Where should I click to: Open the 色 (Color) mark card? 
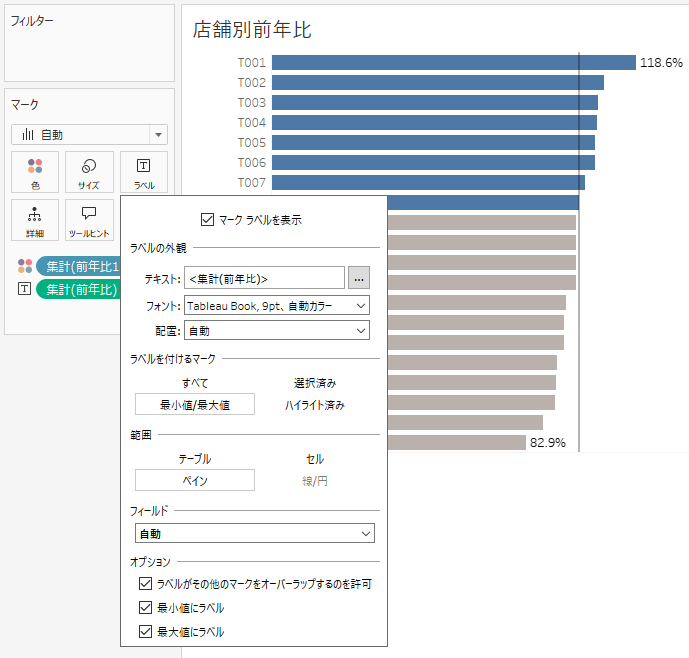(35, 172)
